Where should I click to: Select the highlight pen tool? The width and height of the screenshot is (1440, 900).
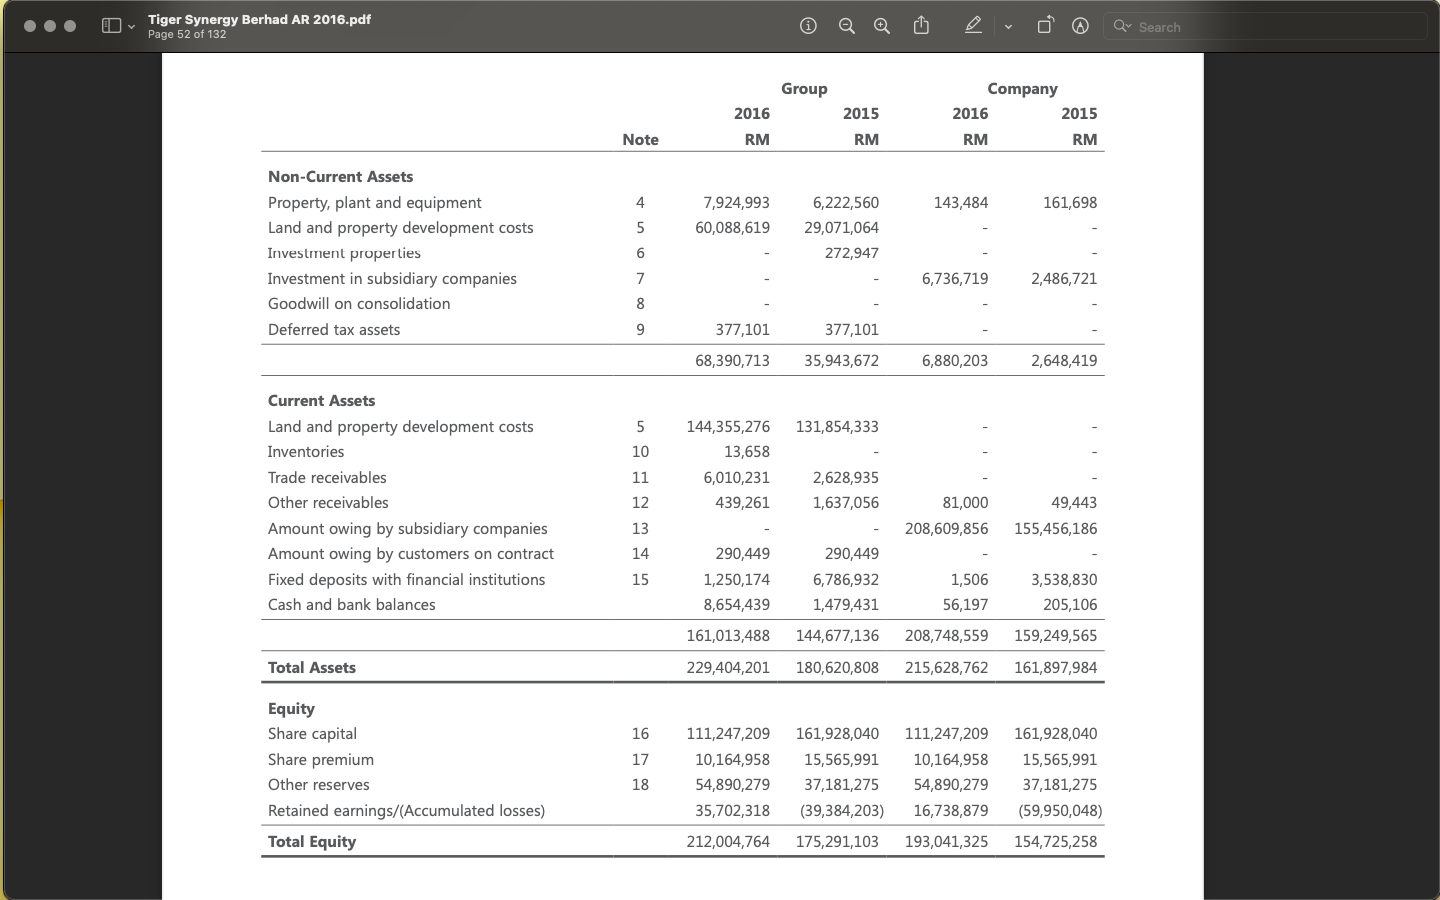(973, 26)
